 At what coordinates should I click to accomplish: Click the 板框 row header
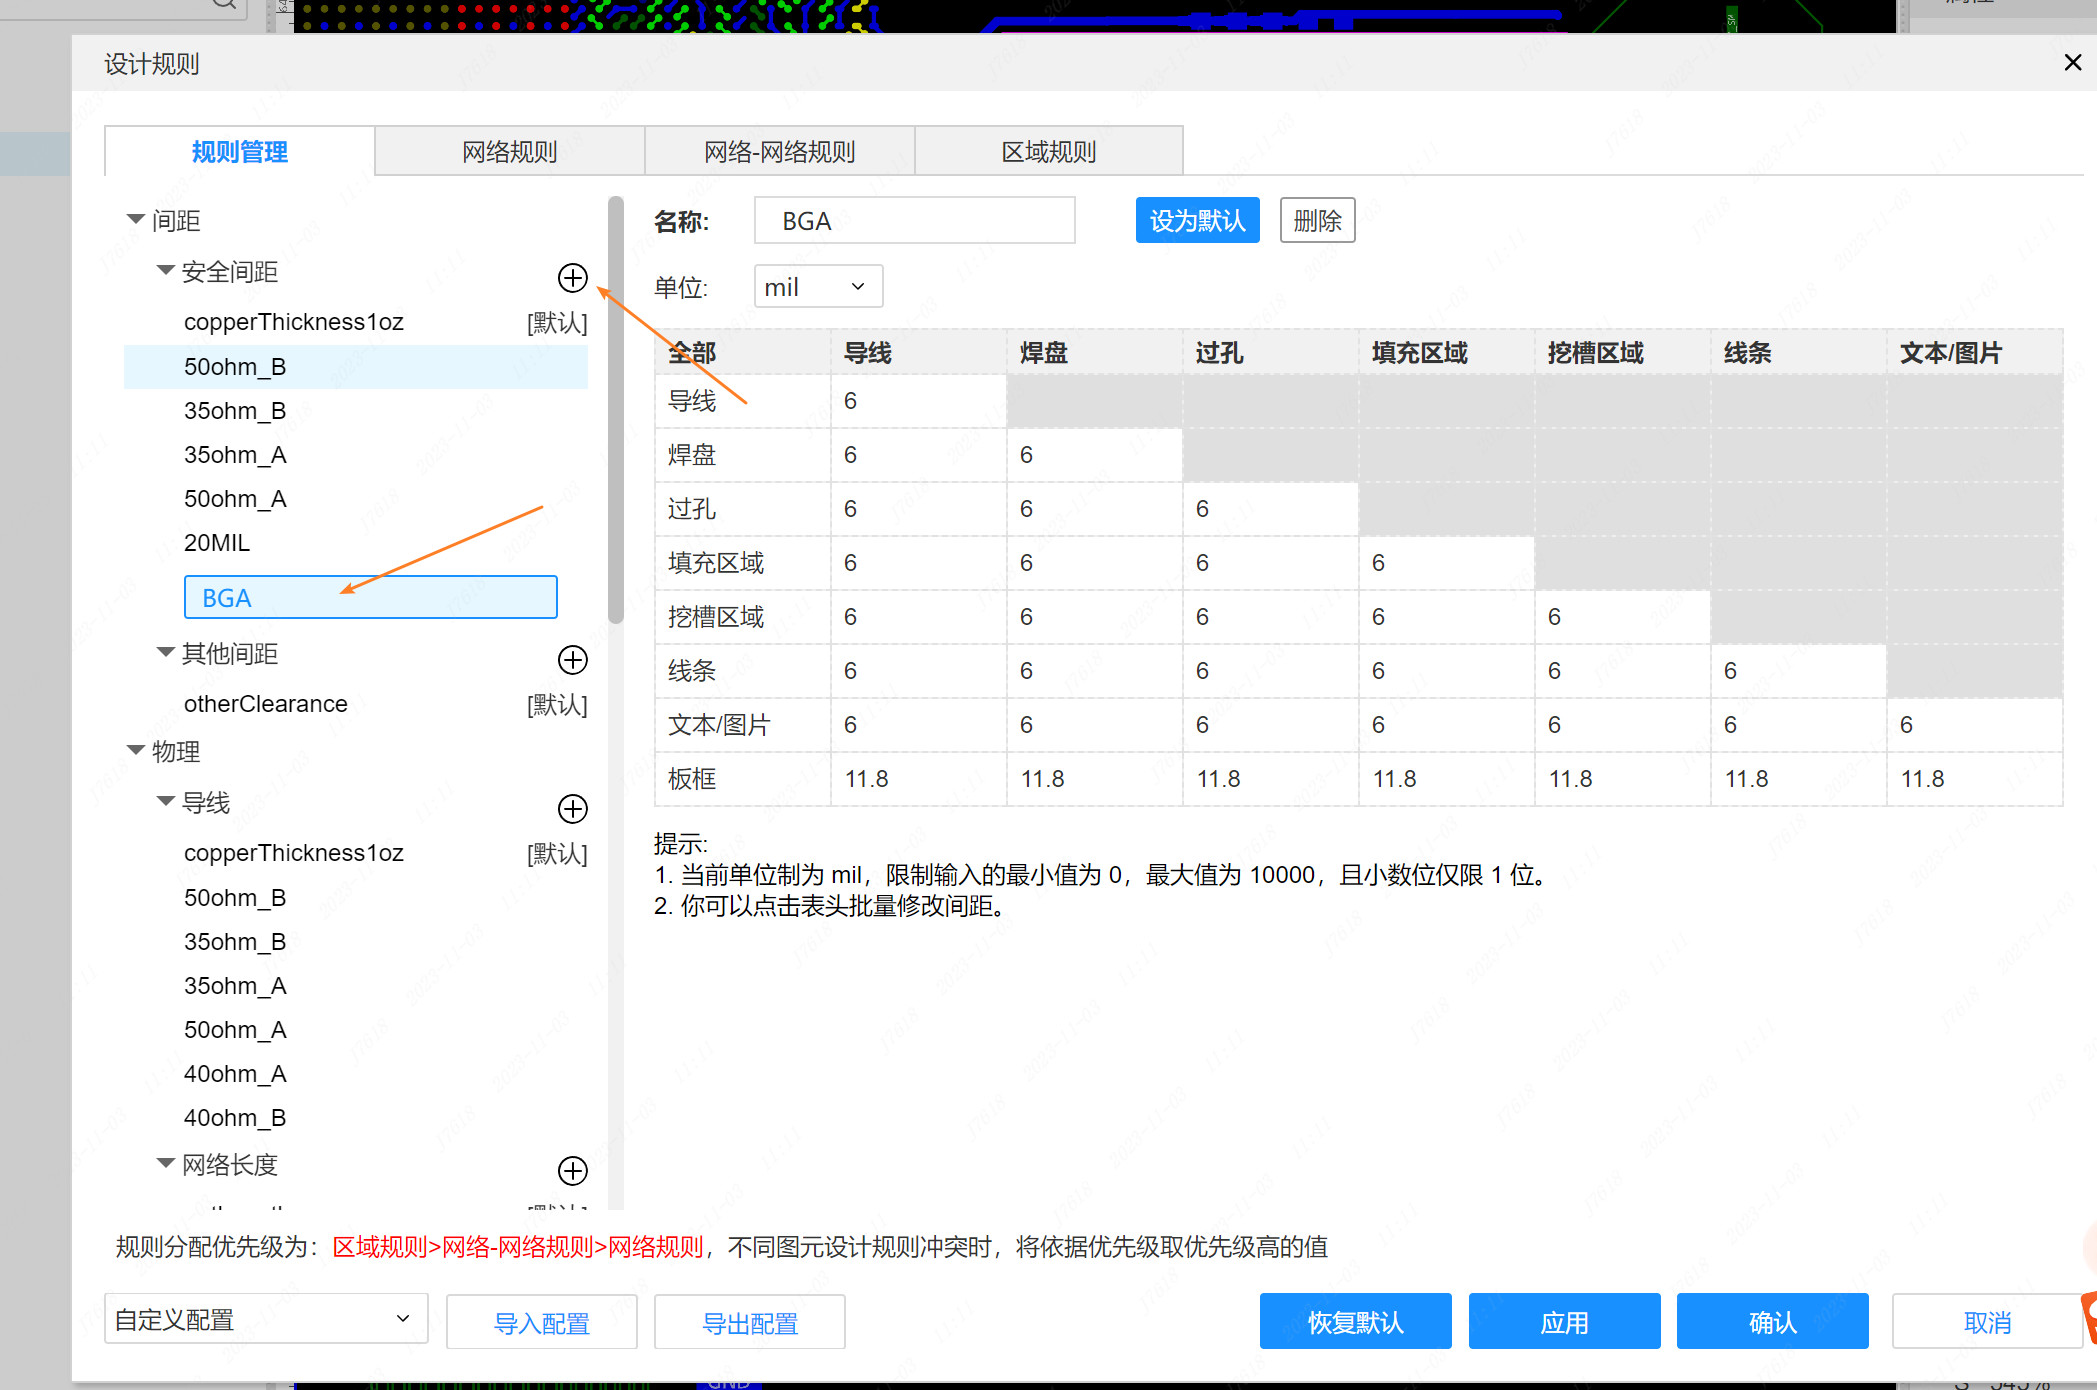click(x=742, y=779)
